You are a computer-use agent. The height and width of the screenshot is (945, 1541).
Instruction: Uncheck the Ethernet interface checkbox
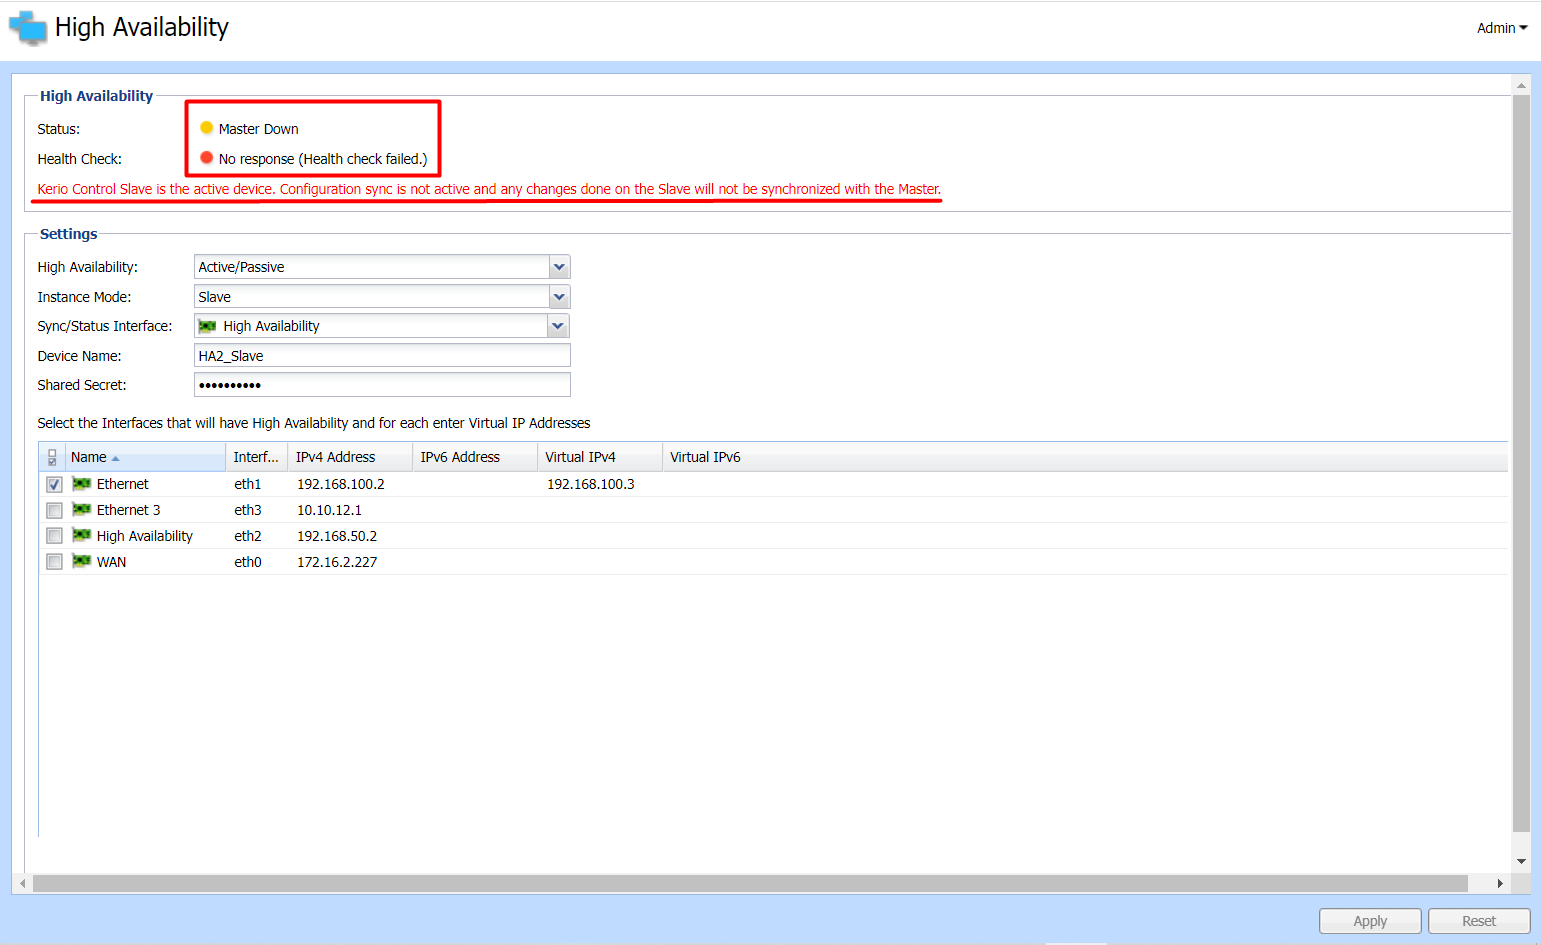coord(54,484)
